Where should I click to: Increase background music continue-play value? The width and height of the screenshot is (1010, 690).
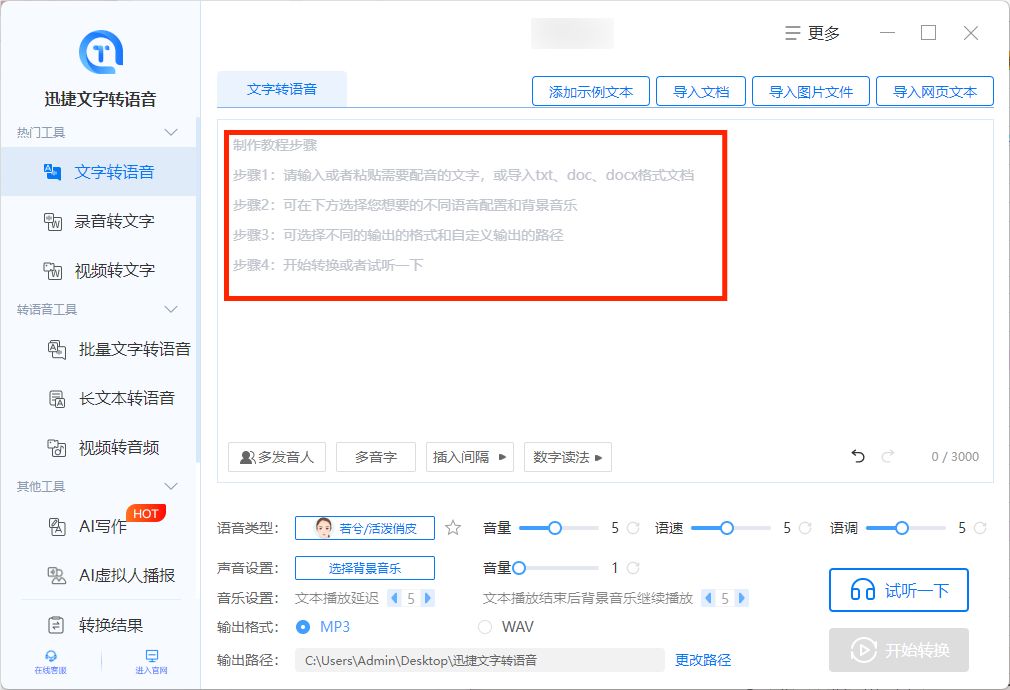point(741,598)
